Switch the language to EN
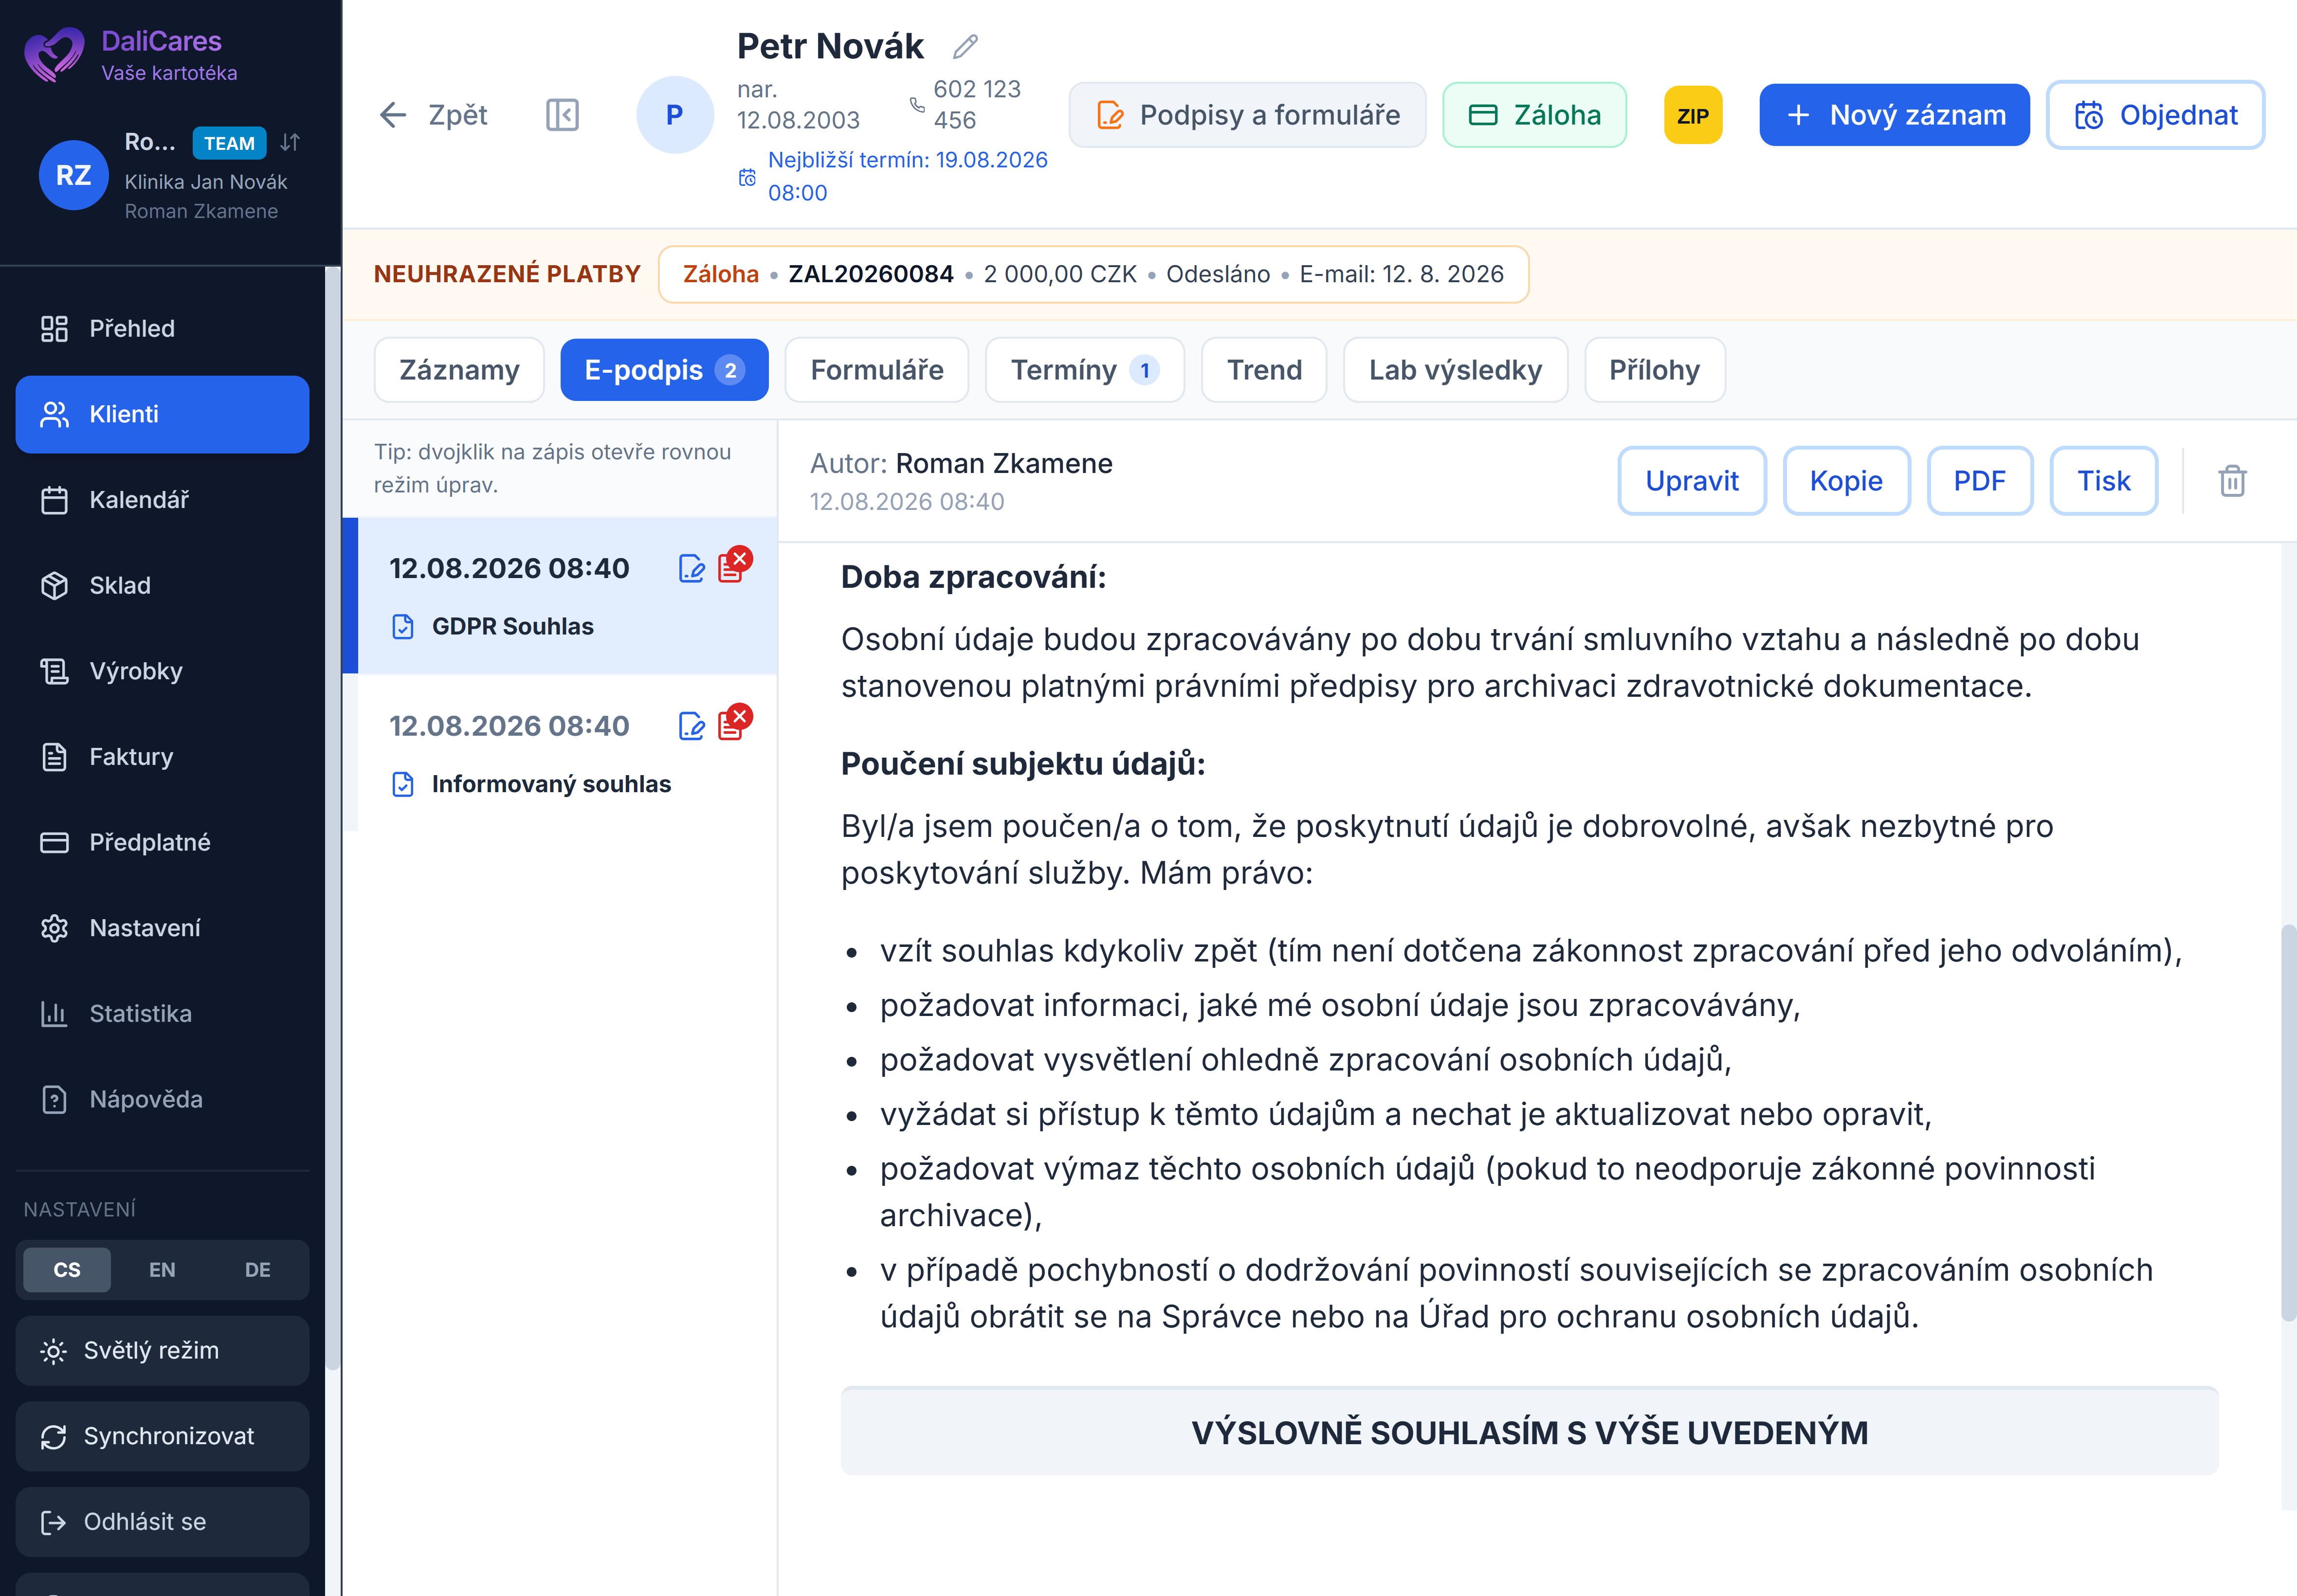This screenshot has width=2297, height=1596. point(162,1270)
